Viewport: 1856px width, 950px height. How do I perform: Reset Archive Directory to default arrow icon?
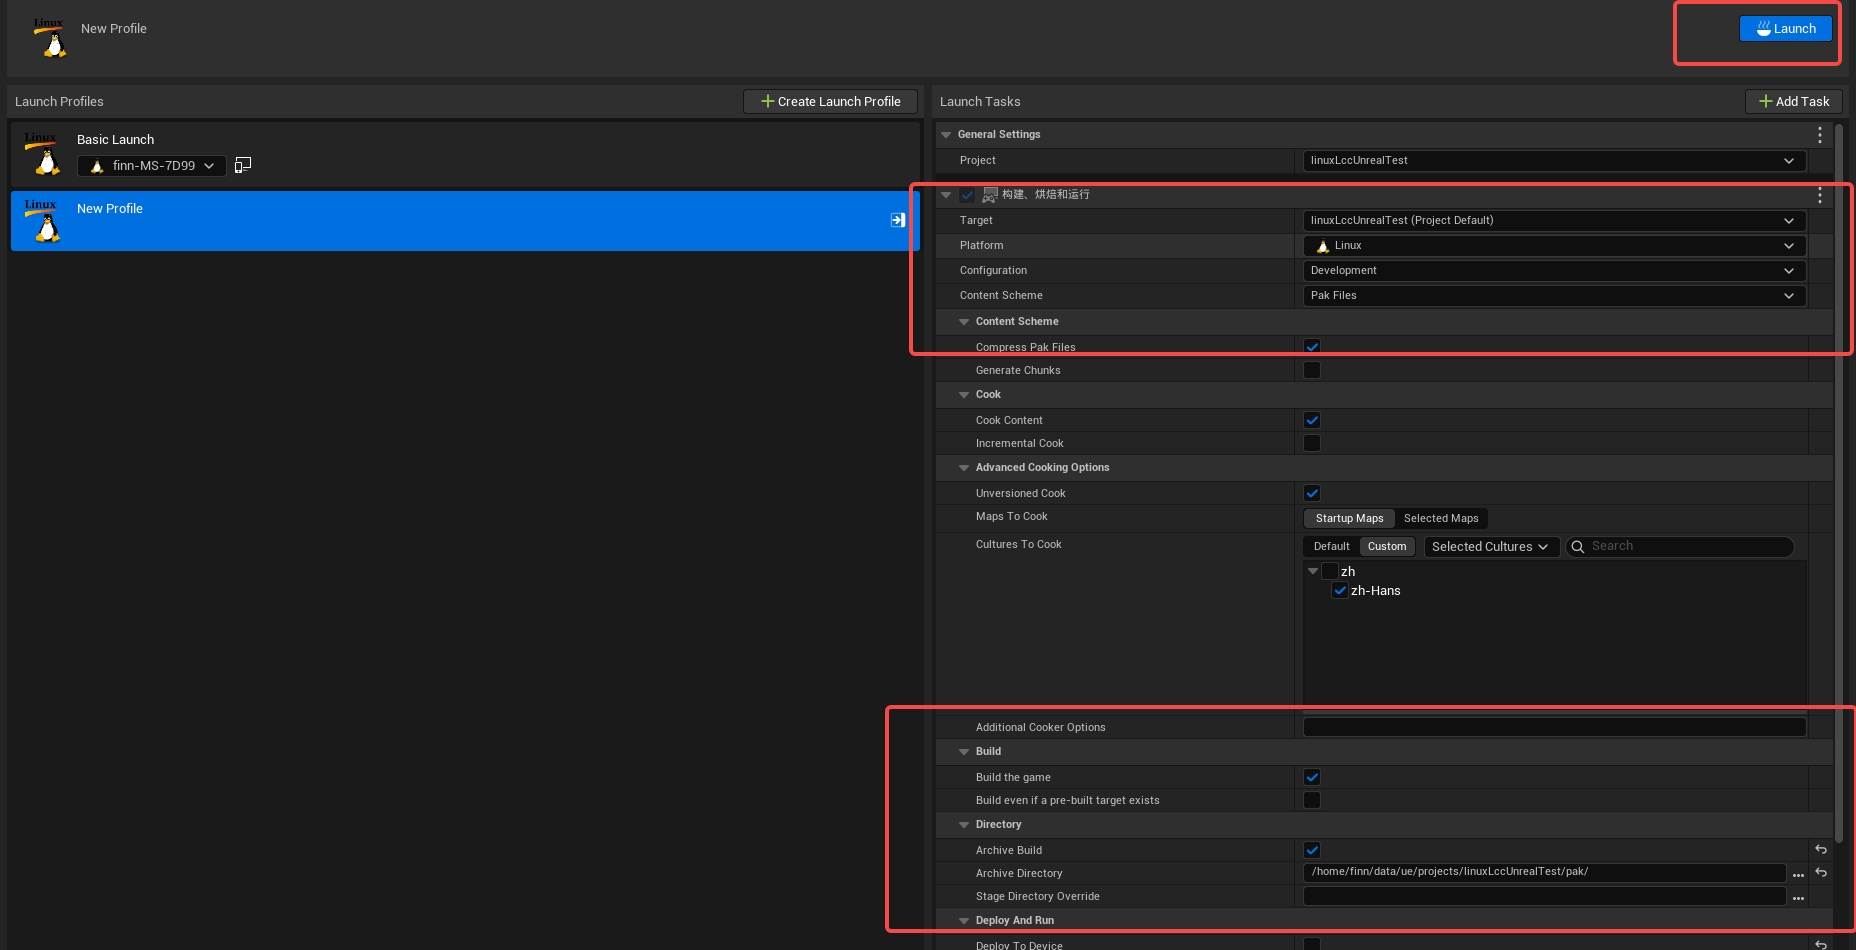pyautogui.click(x=1821, y=873)
